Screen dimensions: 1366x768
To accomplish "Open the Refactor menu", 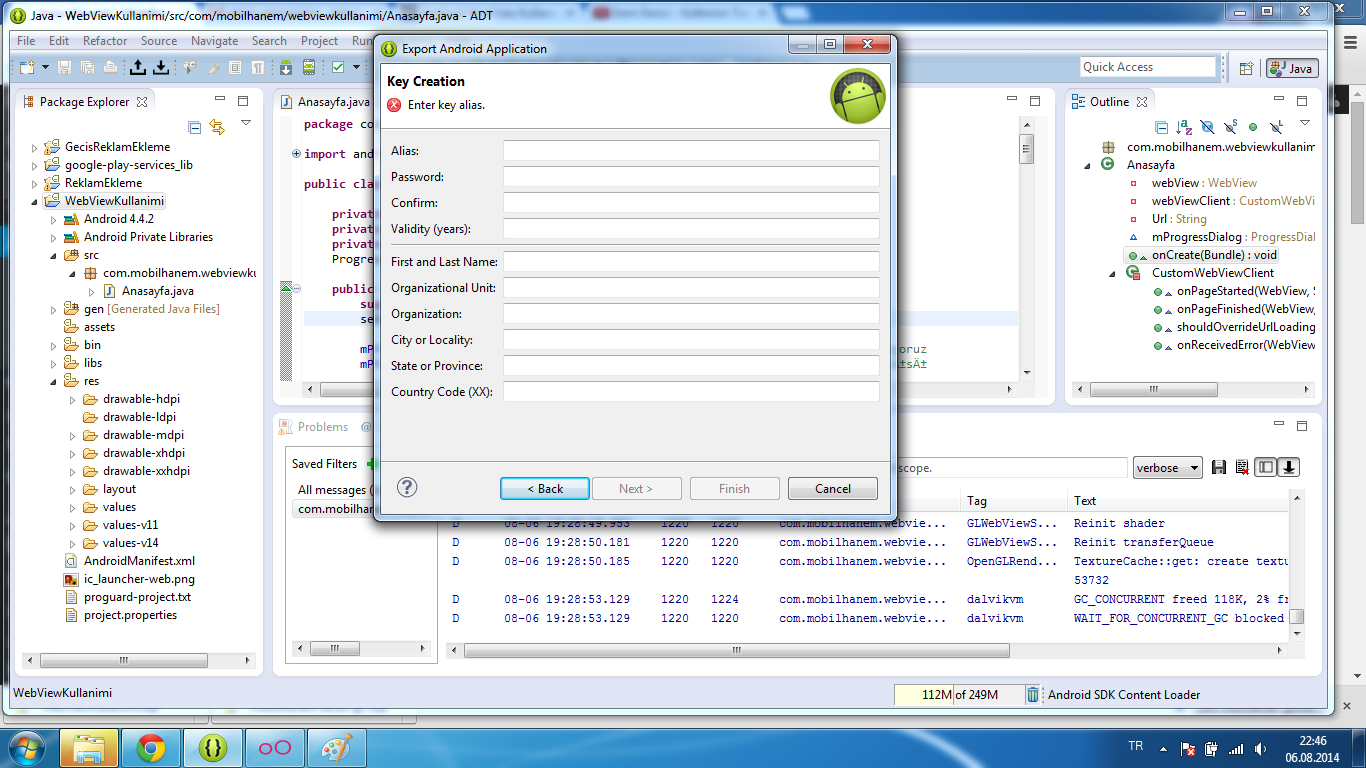I will coord(105,41).
